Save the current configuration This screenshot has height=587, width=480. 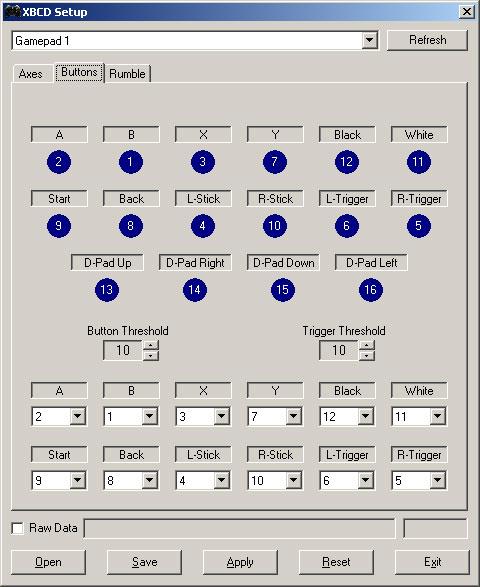point(144,562)
